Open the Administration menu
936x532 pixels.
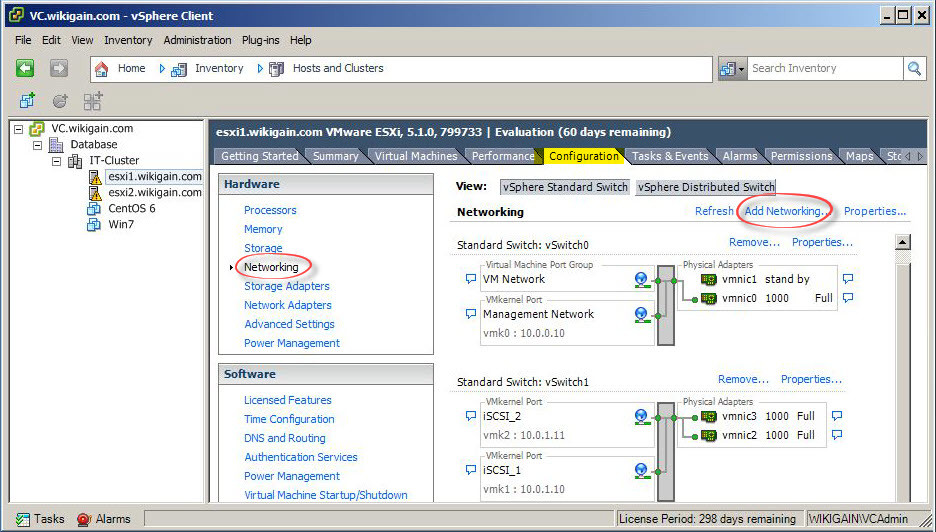[197, 40]
